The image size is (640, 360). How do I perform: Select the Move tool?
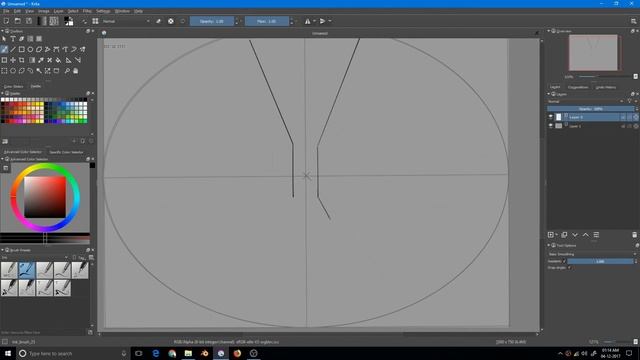pyautogui.click(x=13, y=60)
